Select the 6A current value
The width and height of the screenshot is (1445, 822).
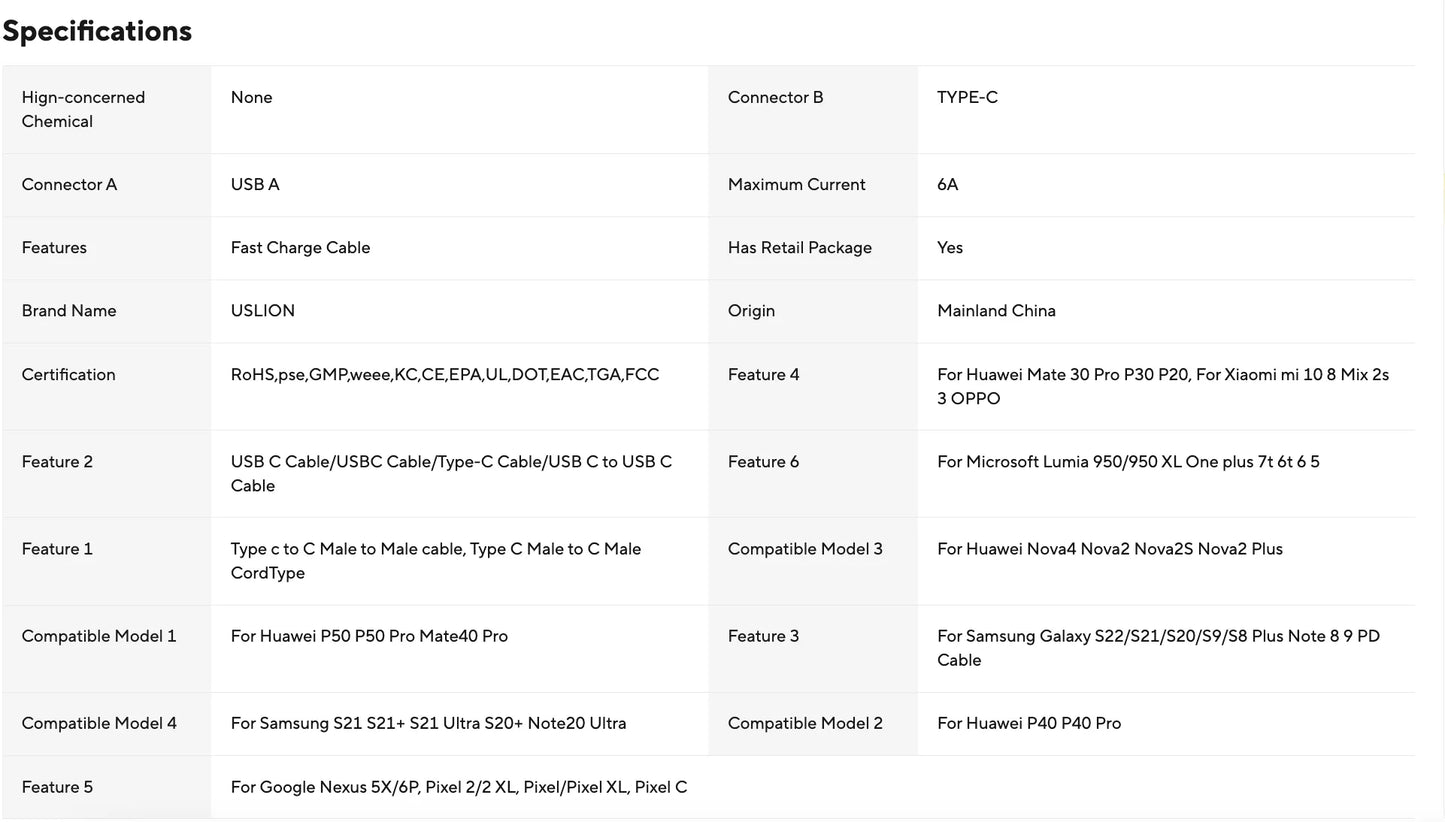(x=947, y=185)
